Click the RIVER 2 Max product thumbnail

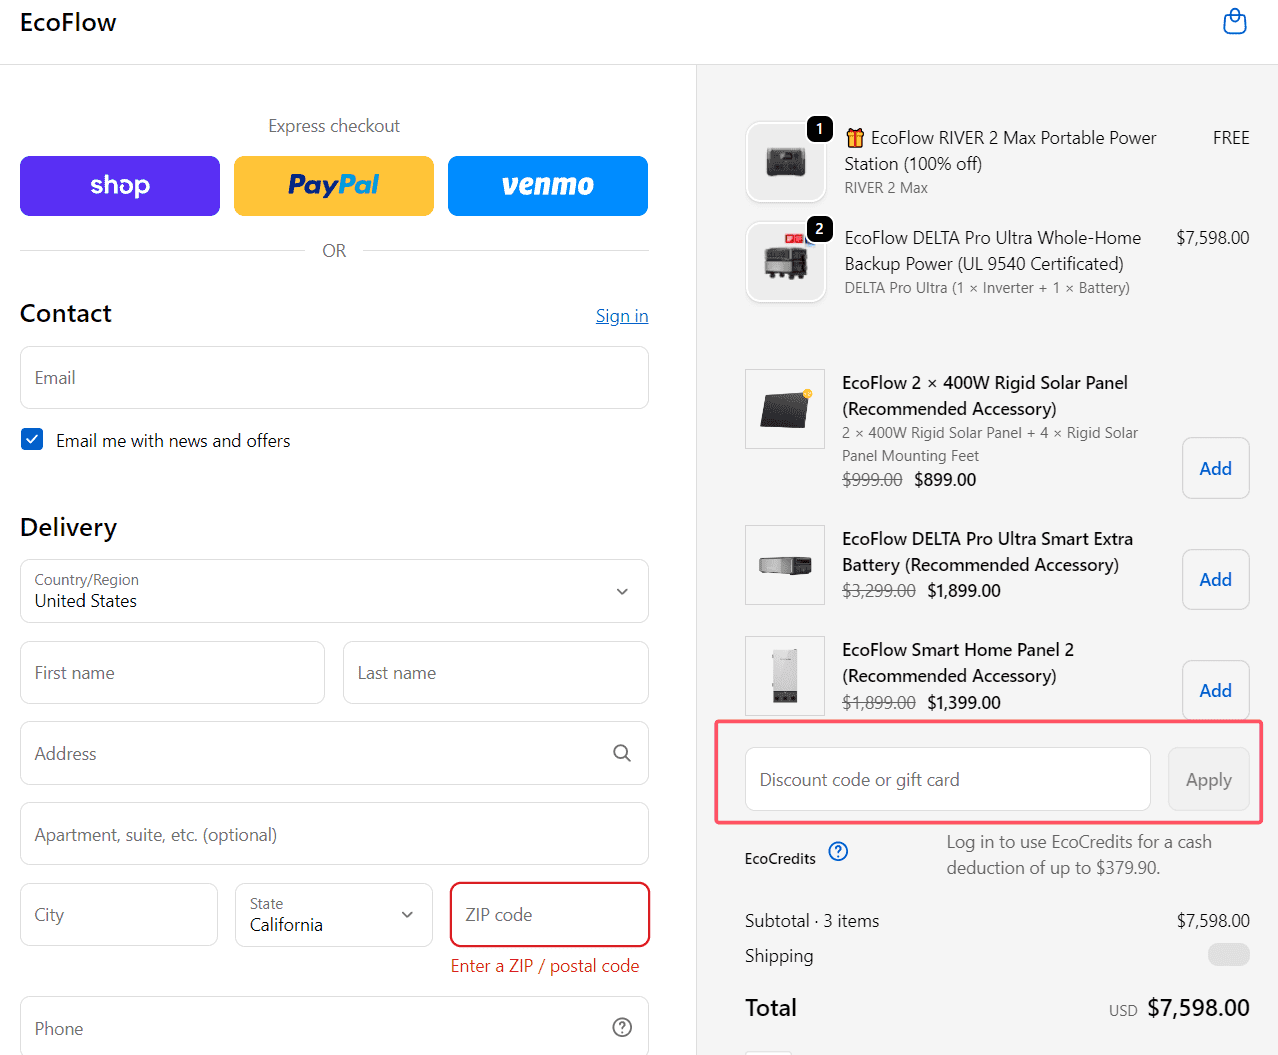tap(786, 162)
